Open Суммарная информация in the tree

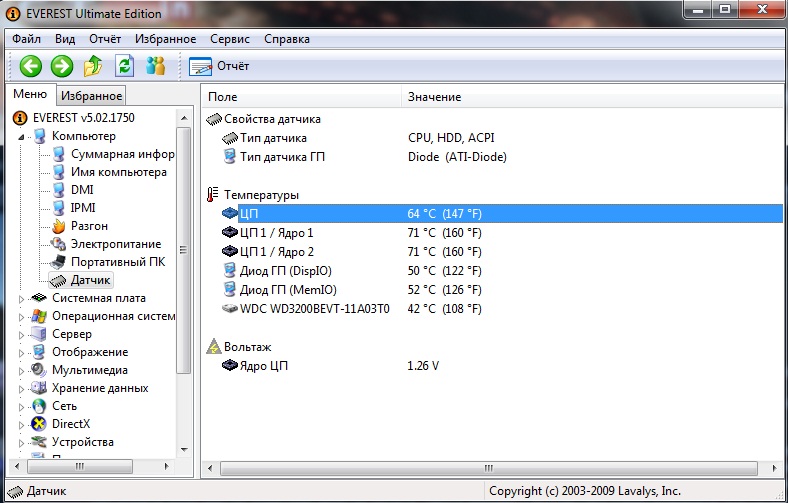click(x=123, y=154)
